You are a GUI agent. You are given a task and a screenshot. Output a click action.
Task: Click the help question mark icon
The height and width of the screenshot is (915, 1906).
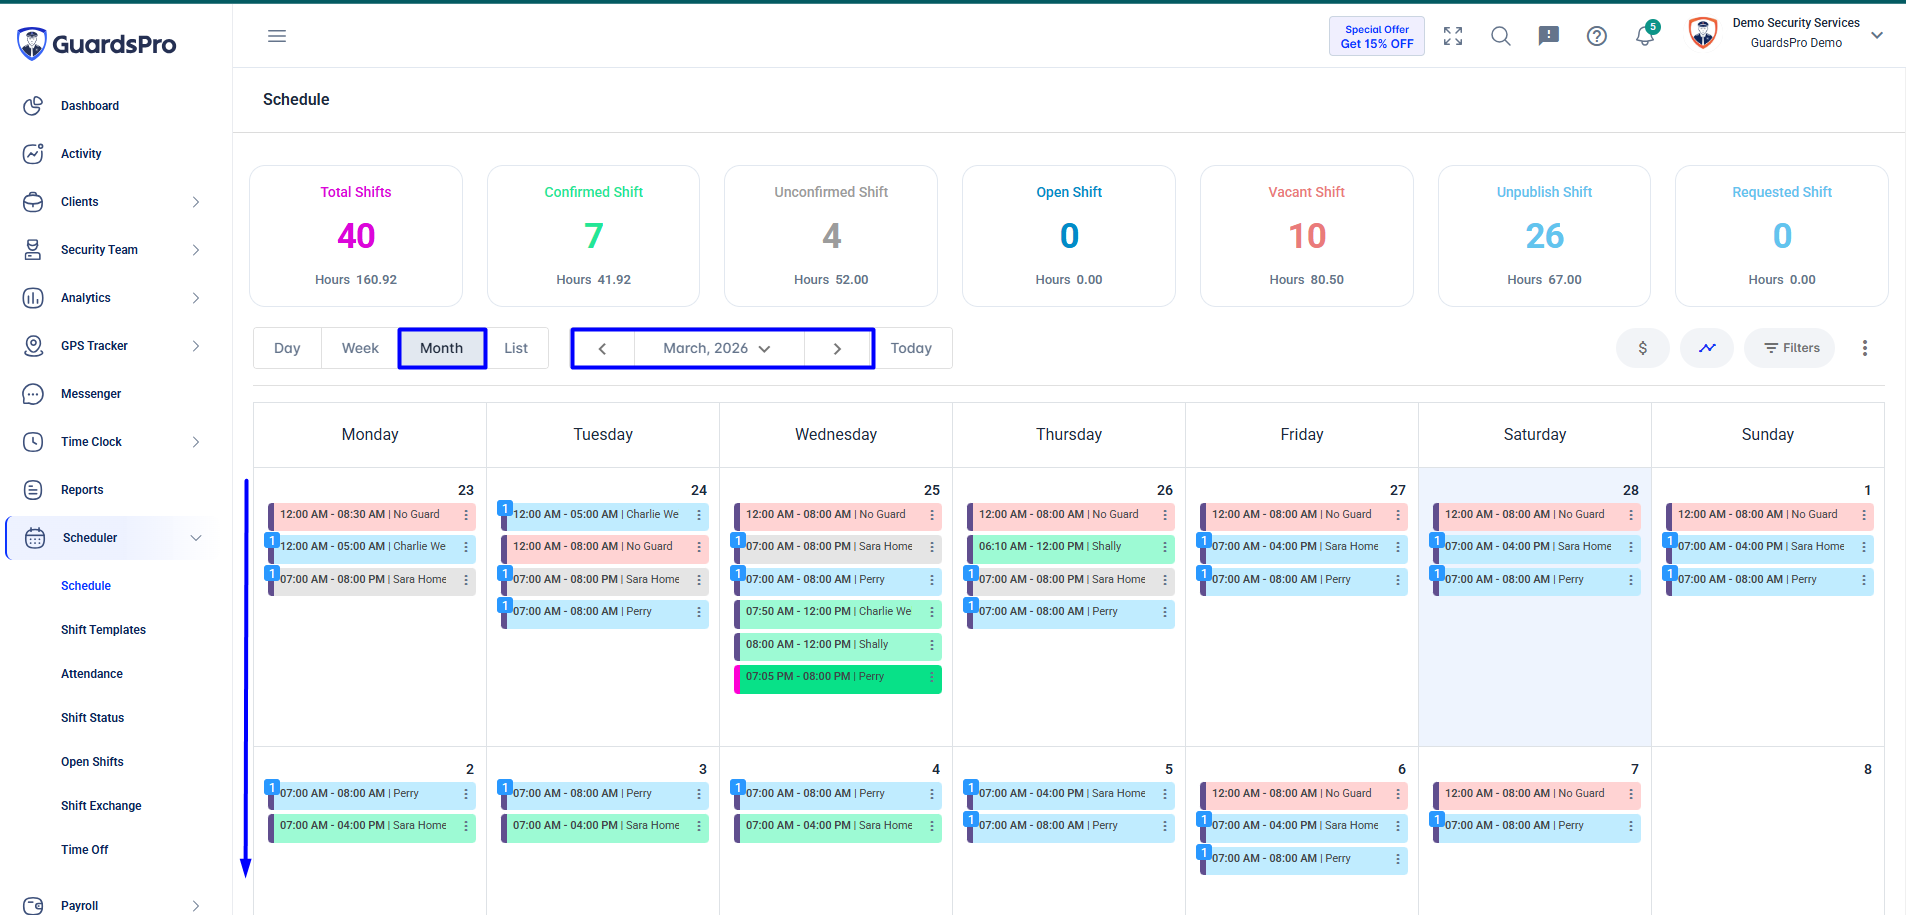[x=1597, y=36]
